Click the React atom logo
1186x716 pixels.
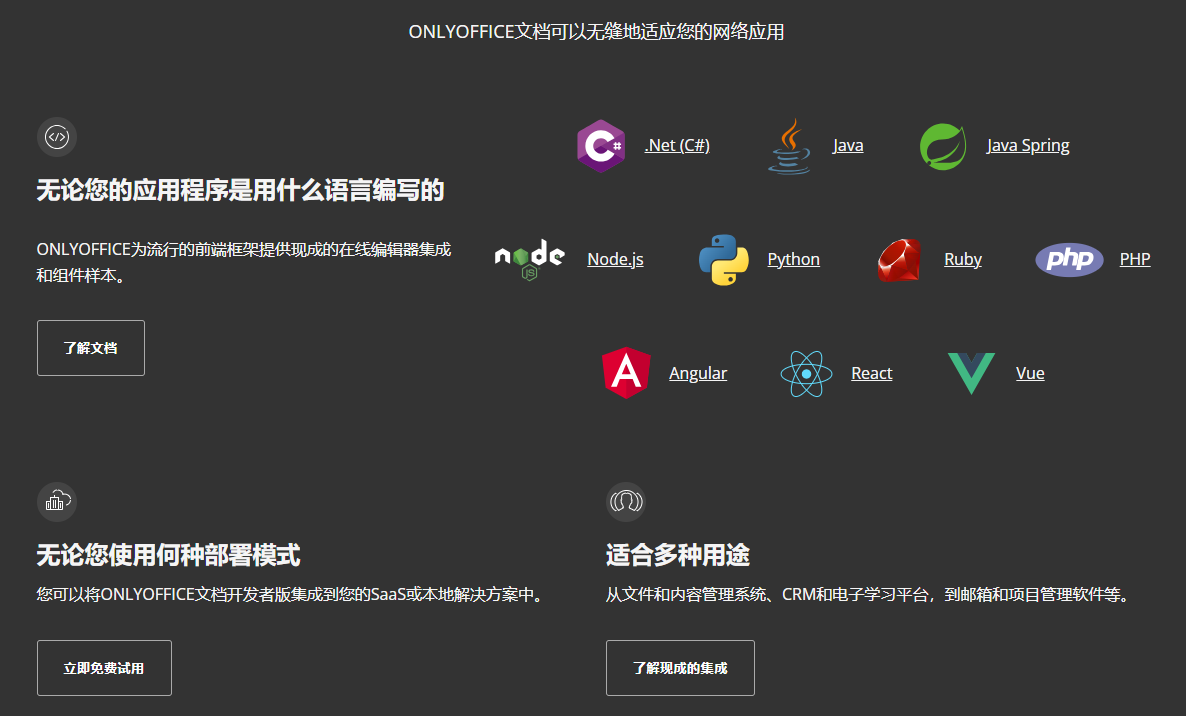point(806,373)
